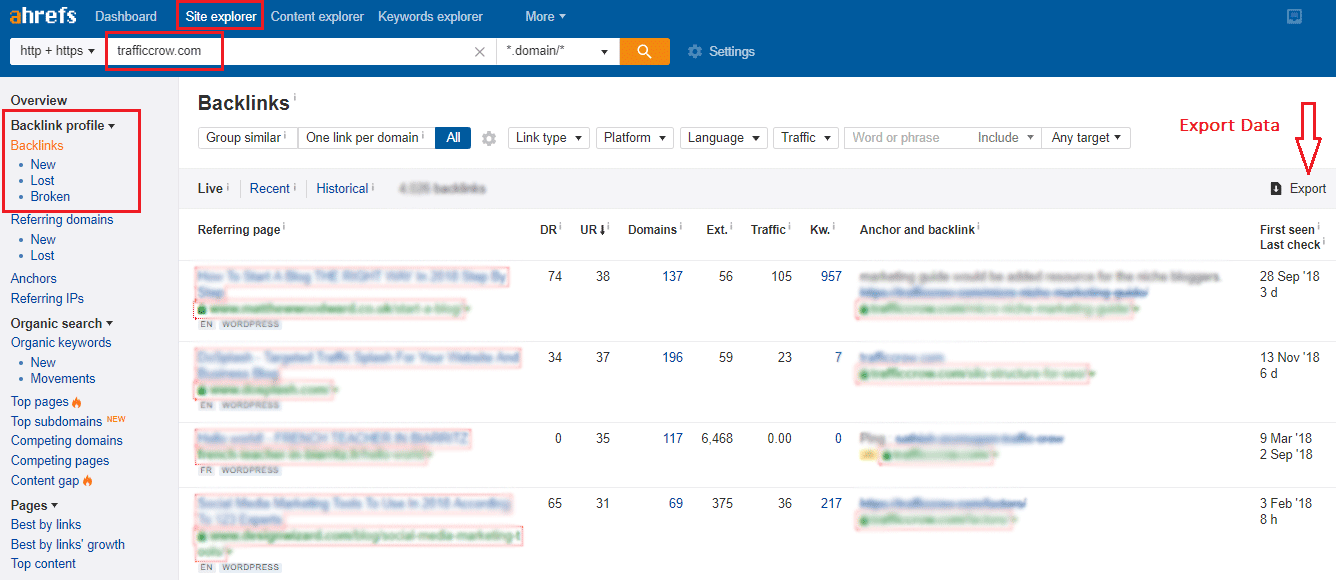The width and height of the screenshot is (1336, 580).
Task: Open Top content in the sidebar
Action: pyautogui.click(x=43, y=564)
